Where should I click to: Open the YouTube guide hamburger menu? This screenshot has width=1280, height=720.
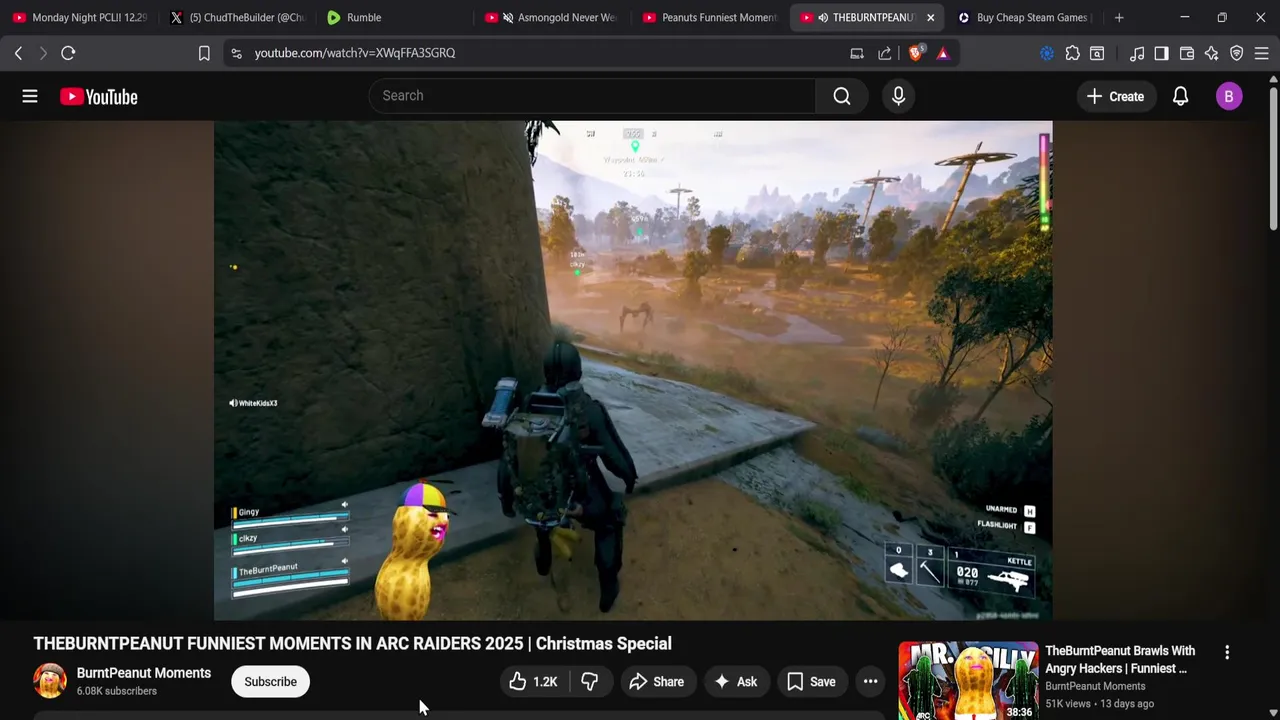[30, 96]
